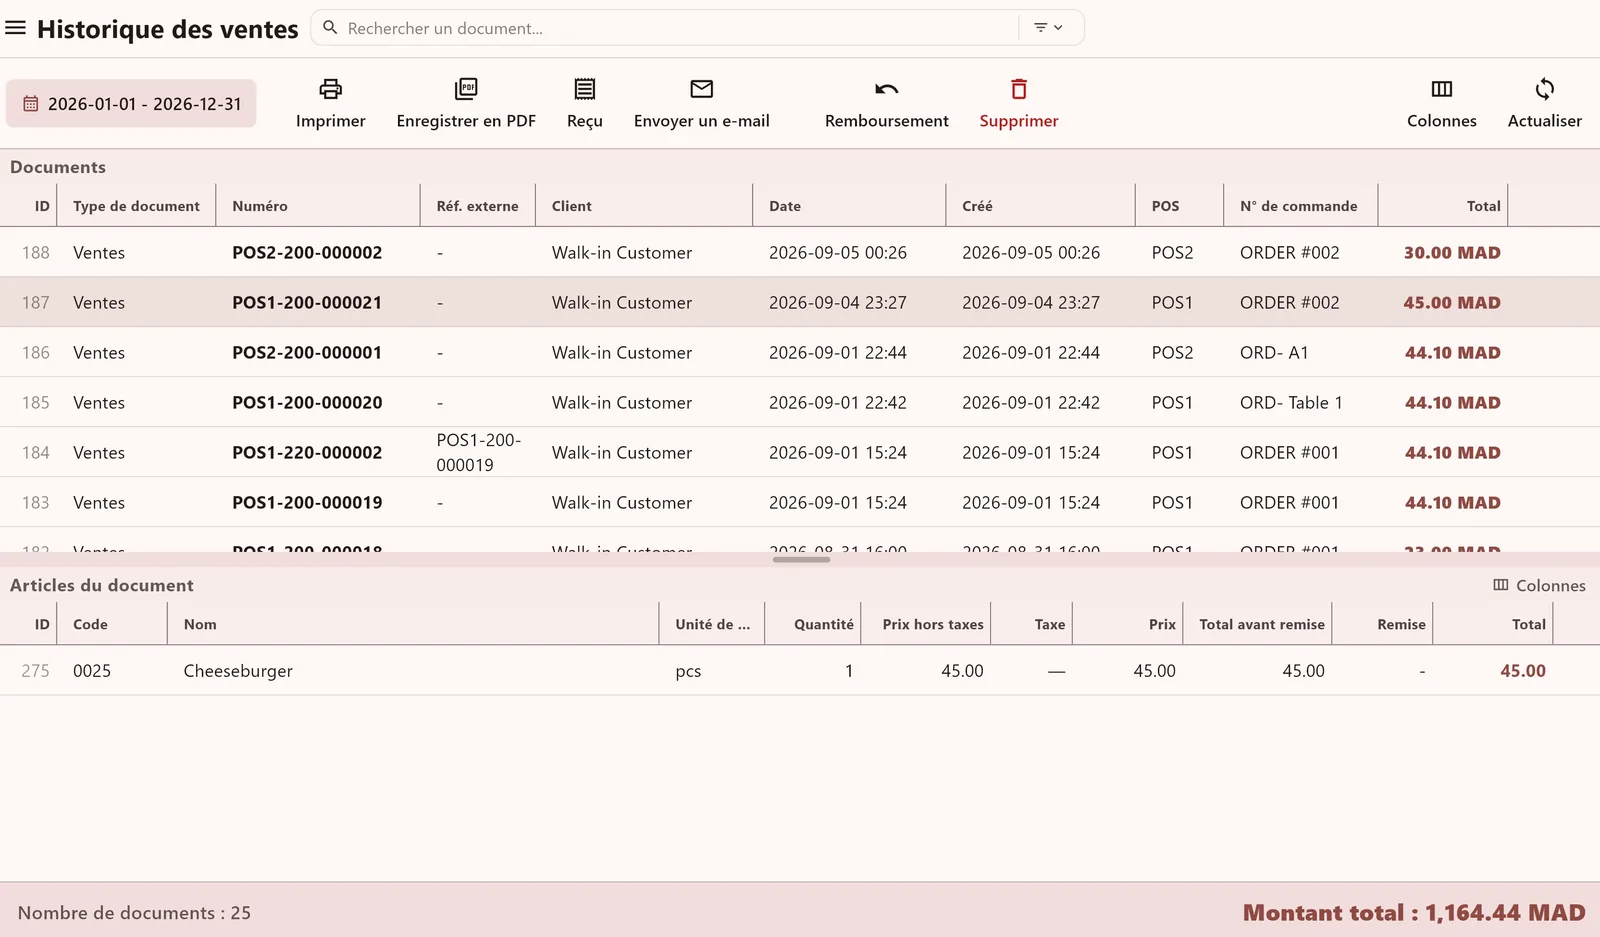Sort items by Unité de ... header

tap(712, 624)
